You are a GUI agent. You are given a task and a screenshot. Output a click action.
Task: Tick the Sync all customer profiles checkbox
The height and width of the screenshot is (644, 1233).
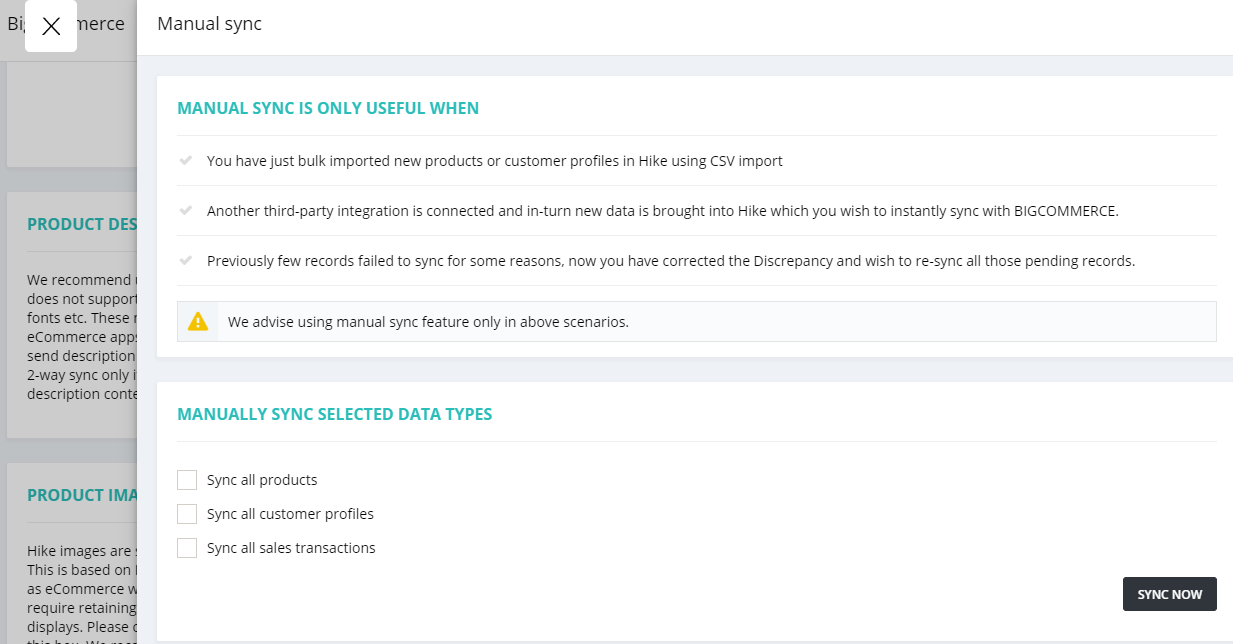[x=187, y=514]
